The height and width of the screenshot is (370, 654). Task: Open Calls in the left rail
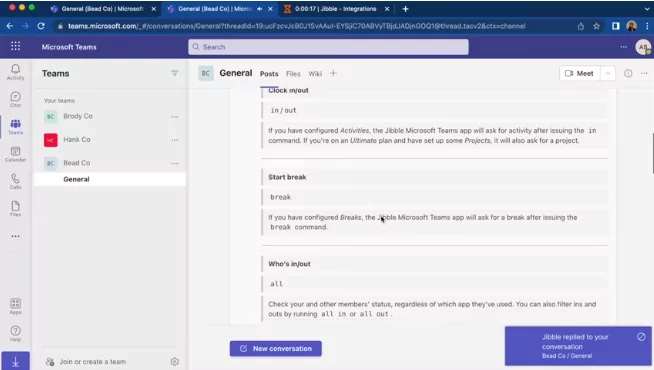pyautogui.click(x=15, y=181)
